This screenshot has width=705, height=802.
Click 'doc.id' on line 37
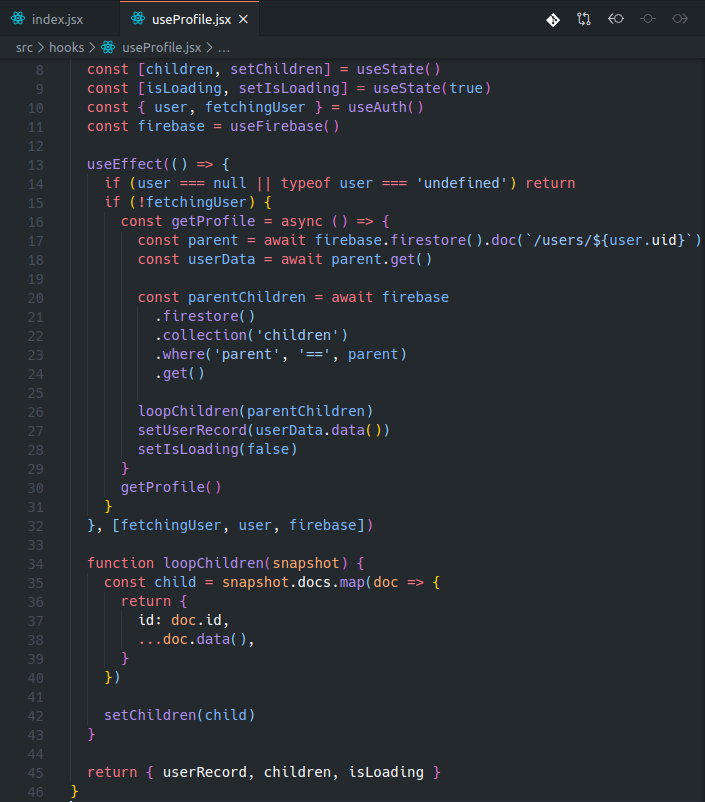196,620
